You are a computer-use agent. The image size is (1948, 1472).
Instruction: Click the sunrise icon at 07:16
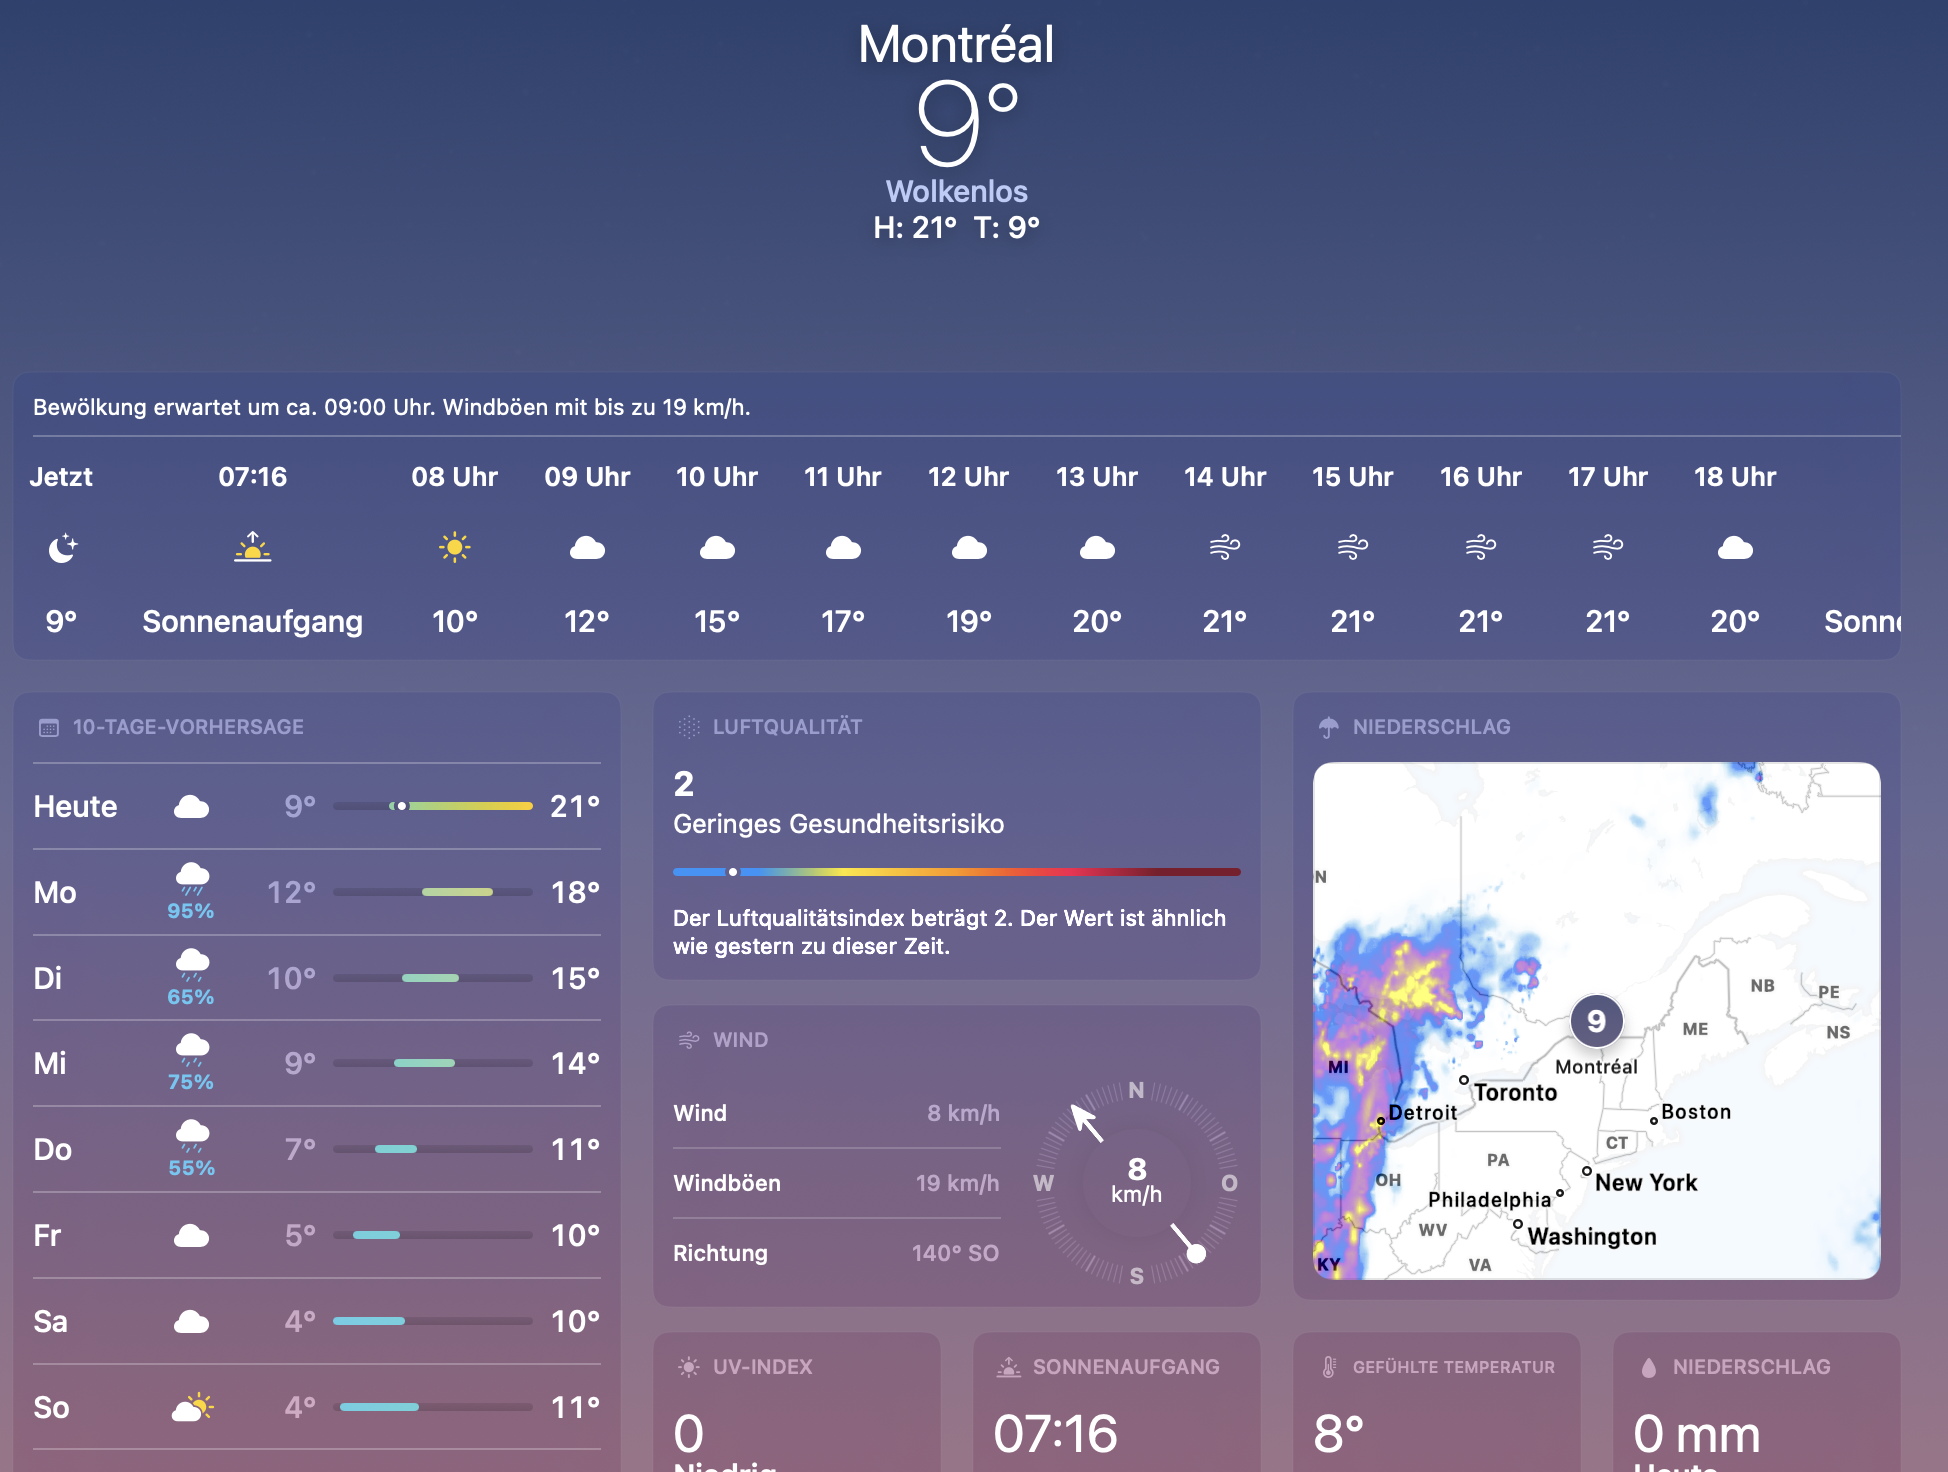click(252, 547)
